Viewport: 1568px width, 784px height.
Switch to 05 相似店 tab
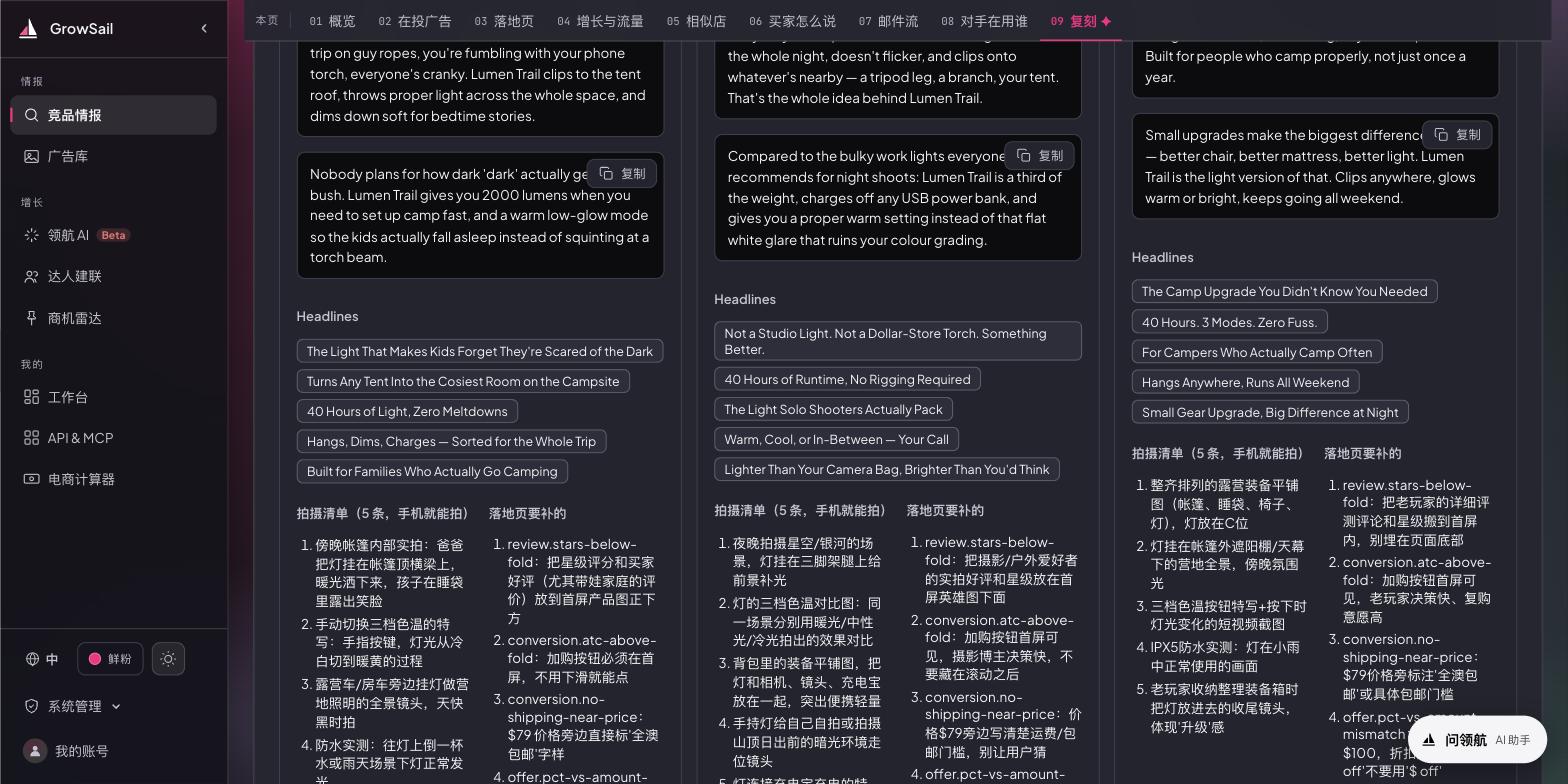696,21
